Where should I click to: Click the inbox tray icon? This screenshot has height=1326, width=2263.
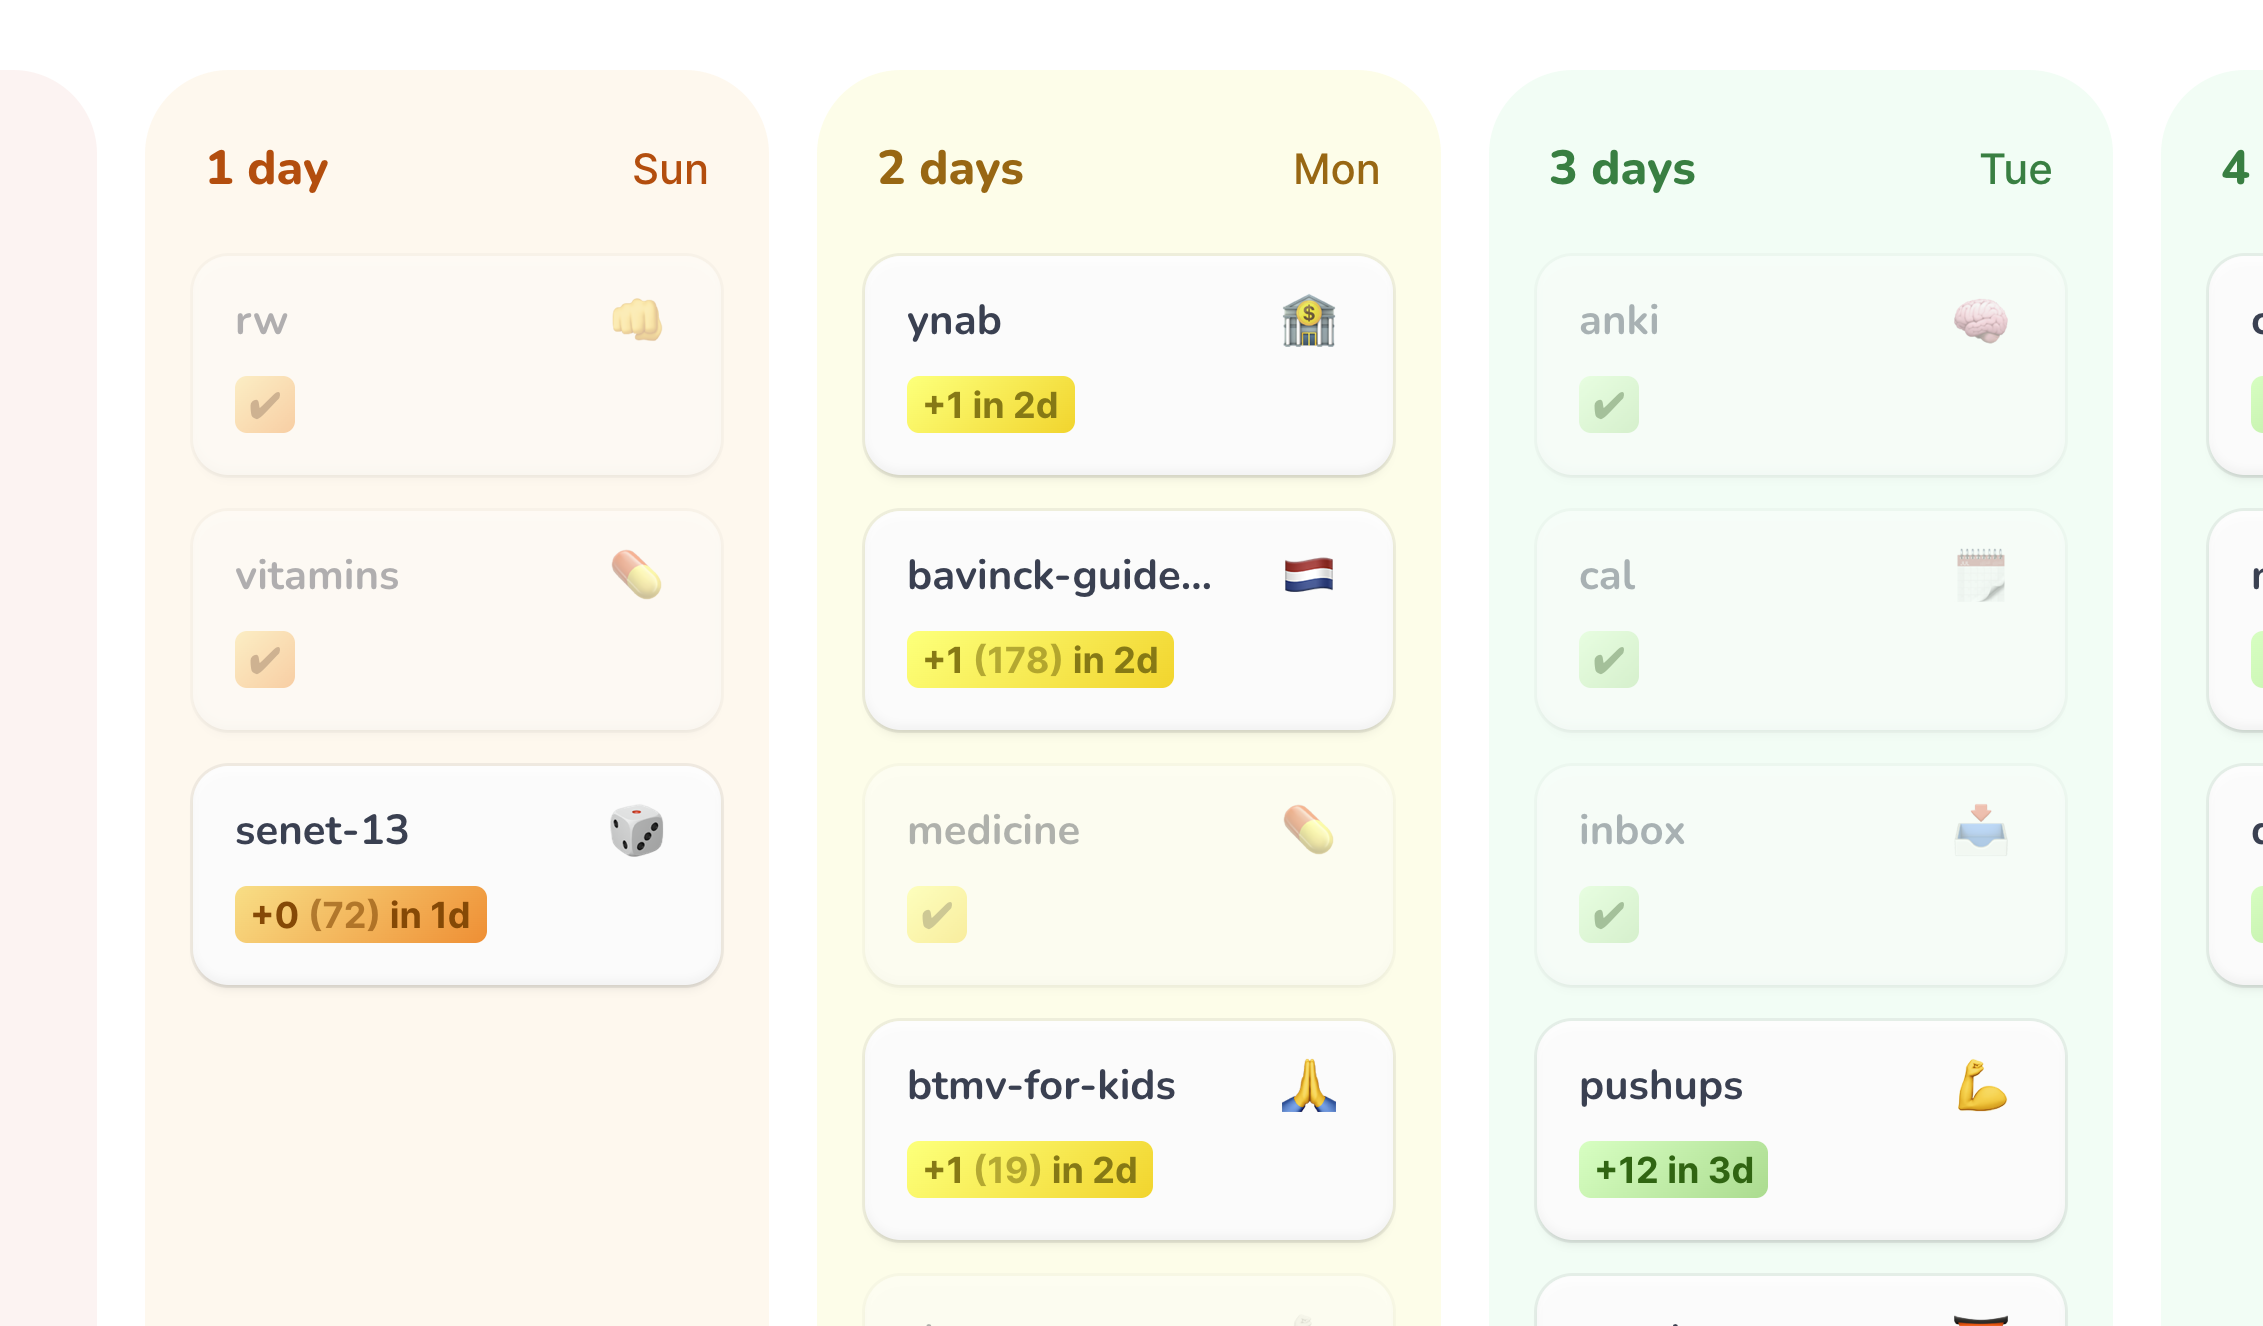click(1981, 830)
